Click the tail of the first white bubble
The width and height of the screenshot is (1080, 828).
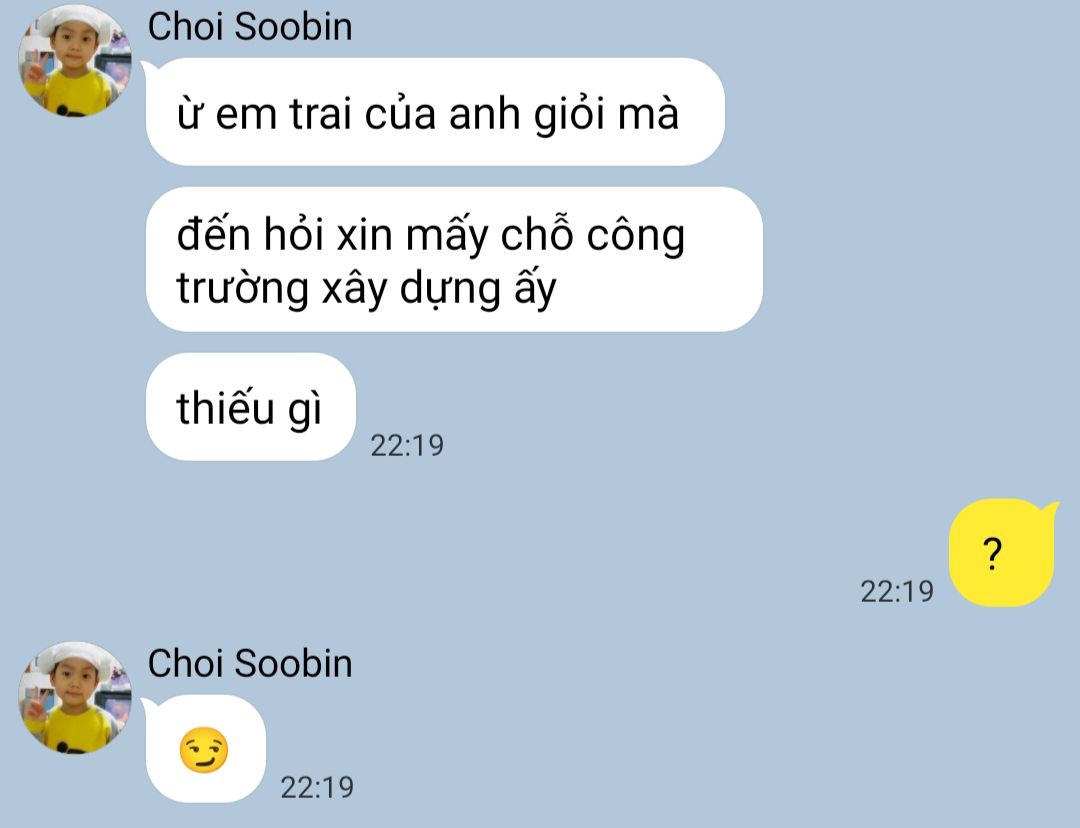tap(149, 68)
